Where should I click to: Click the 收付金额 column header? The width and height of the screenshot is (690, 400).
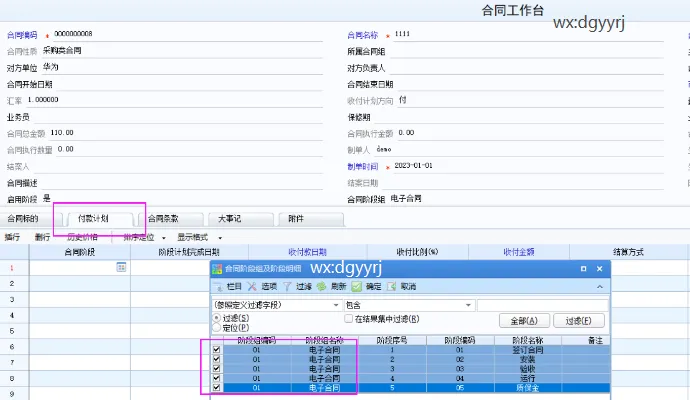tap(519, 252)
